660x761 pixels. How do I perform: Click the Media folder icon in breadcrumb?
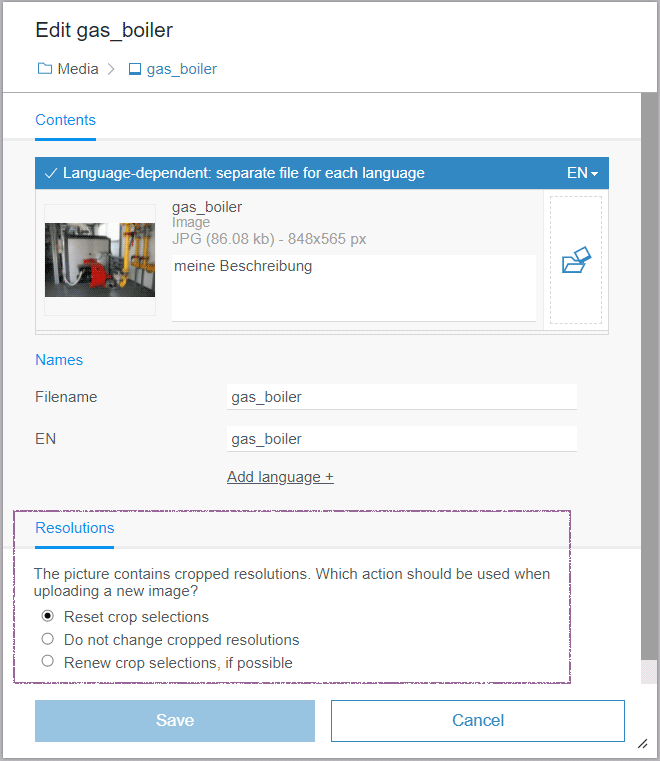[x=45, y=68]
